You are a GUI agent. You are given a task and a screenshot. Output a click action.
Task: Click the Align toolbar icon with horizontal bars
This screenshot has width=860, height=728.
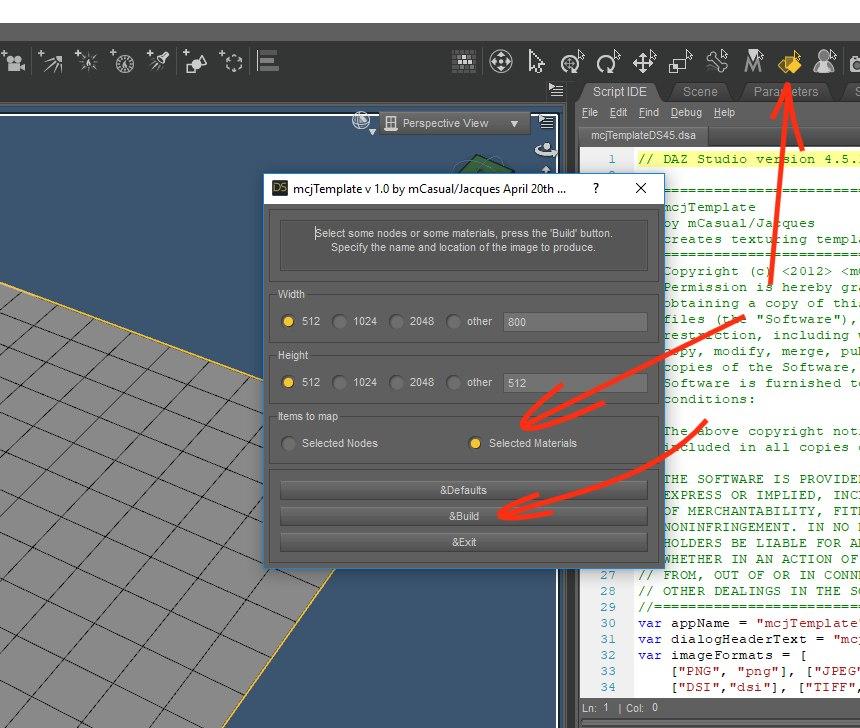268,61
